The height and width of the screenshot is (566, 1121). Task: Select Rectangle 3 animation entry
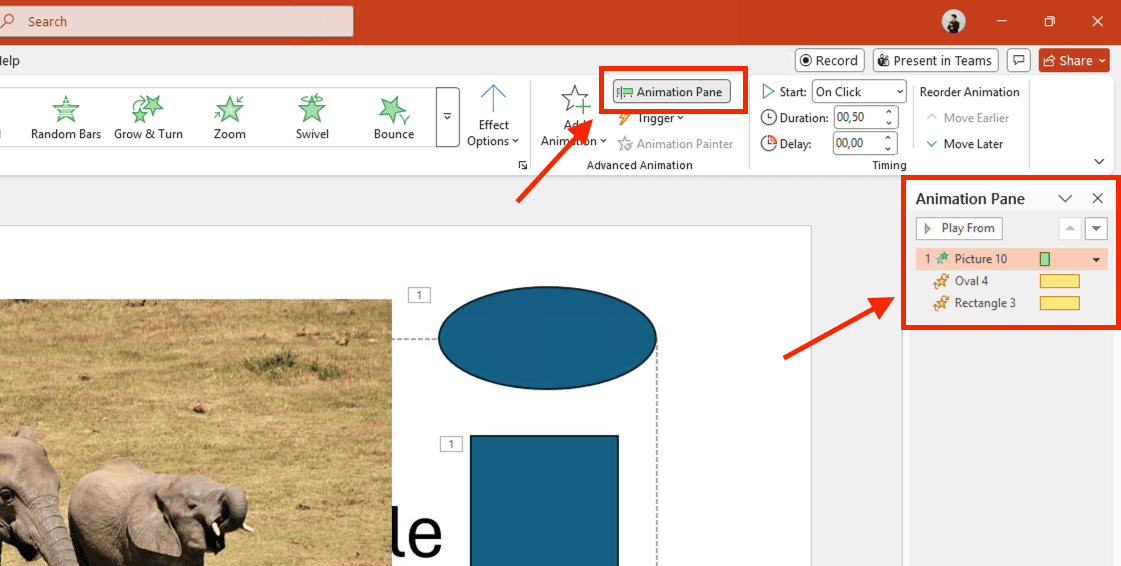(1012, 303)
